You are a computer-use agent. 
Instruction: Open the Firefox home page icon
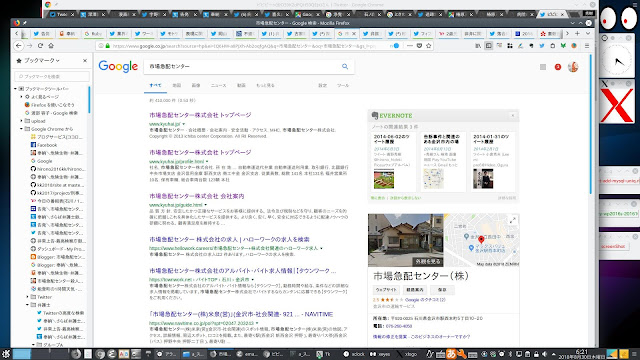(51, 46)
